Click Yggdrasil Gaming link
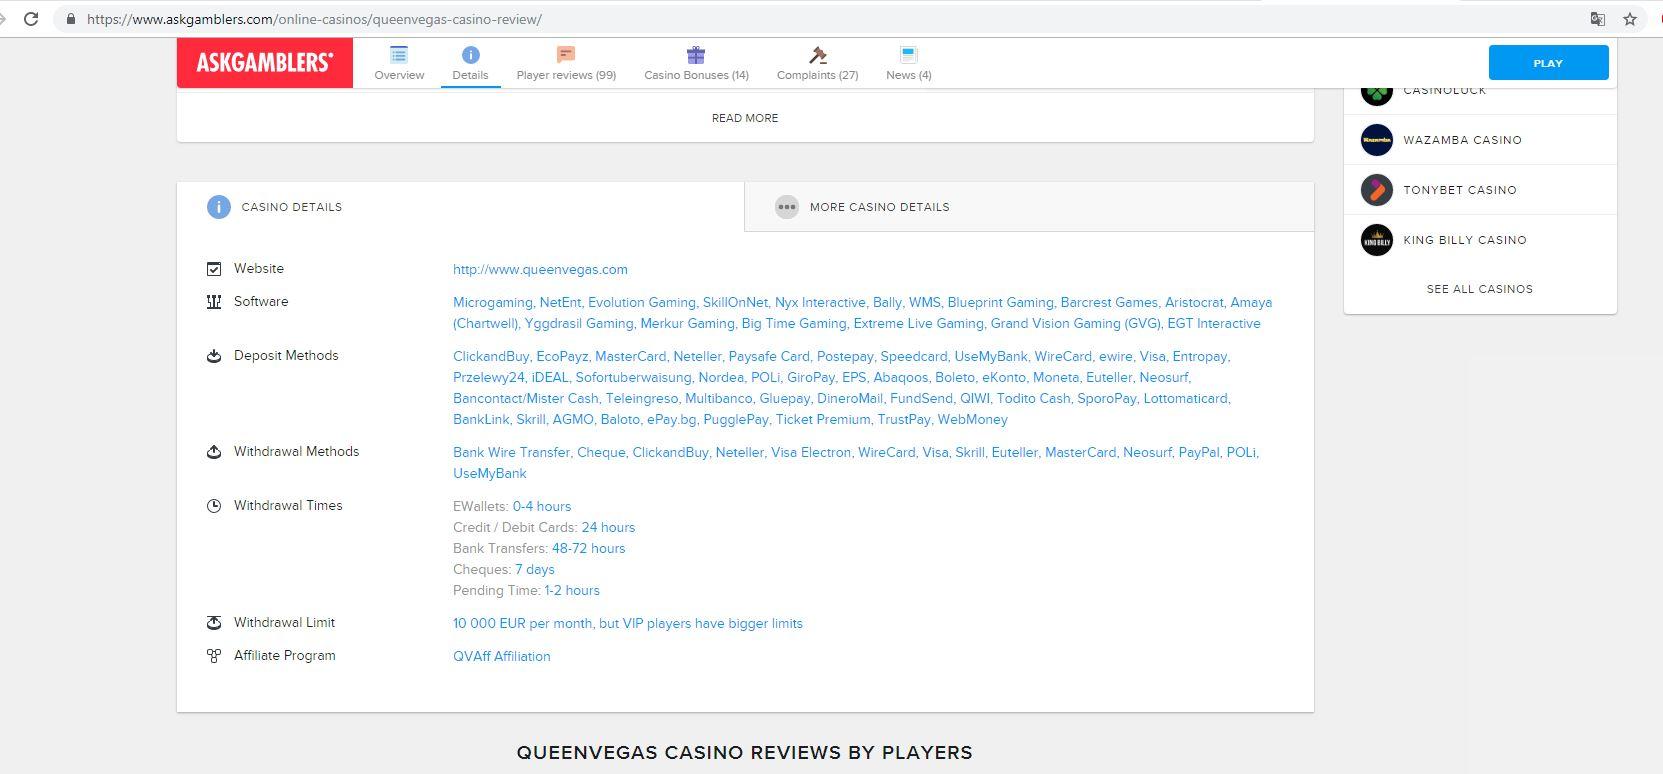 579,323
